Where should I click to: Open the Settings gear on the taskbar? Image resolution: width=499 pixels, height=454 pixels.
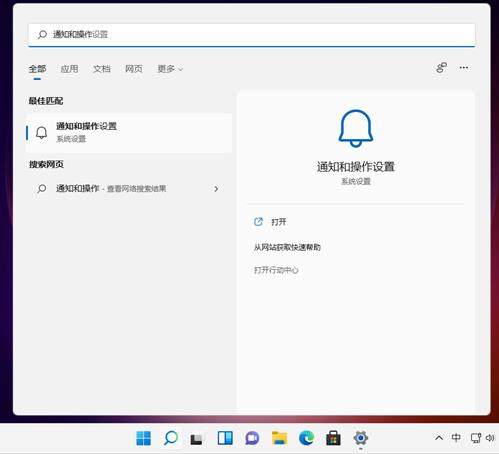click(x=361, y=438)
